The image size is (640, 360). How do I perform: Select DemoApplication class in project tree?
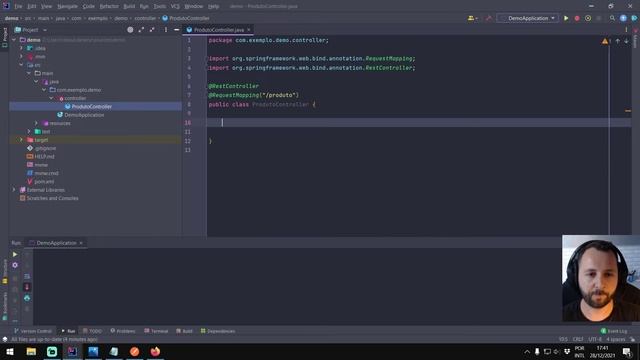pos(84,115)
